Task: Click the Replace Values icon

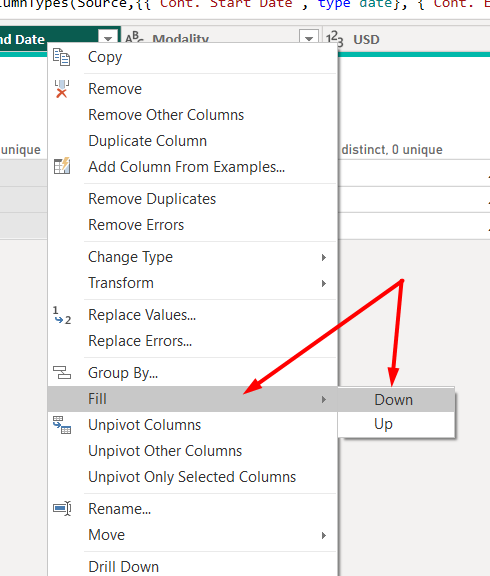Action: coord(62,315)
